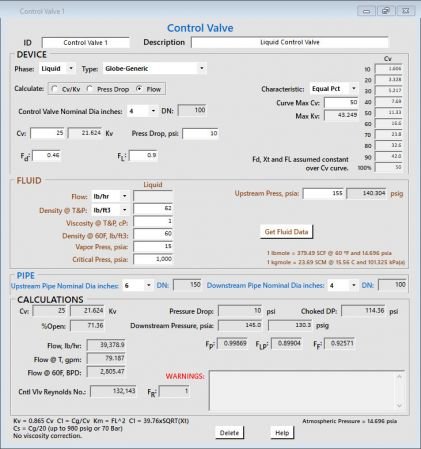This screenshot has width=421, height=449.
Task: Select the Flow calculate radio button
Action: coord(139,89)
